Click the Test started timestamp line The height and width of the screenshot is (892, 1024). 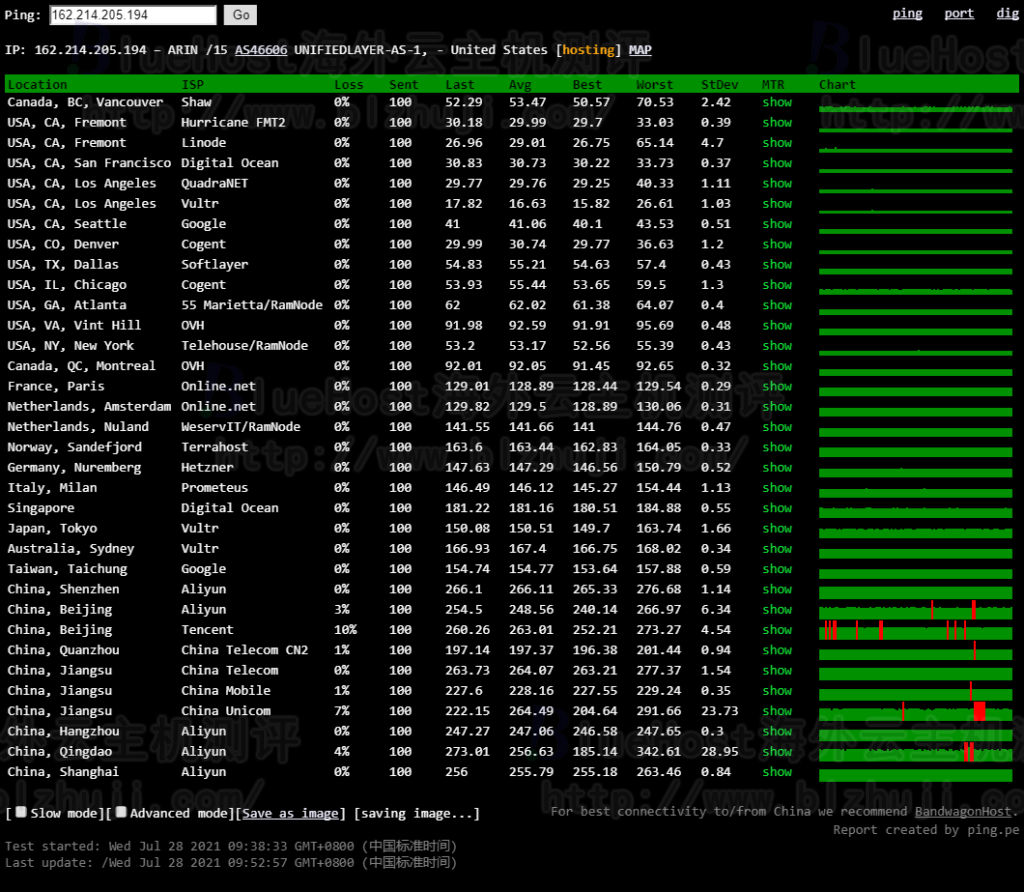click(x=231, y=846)
